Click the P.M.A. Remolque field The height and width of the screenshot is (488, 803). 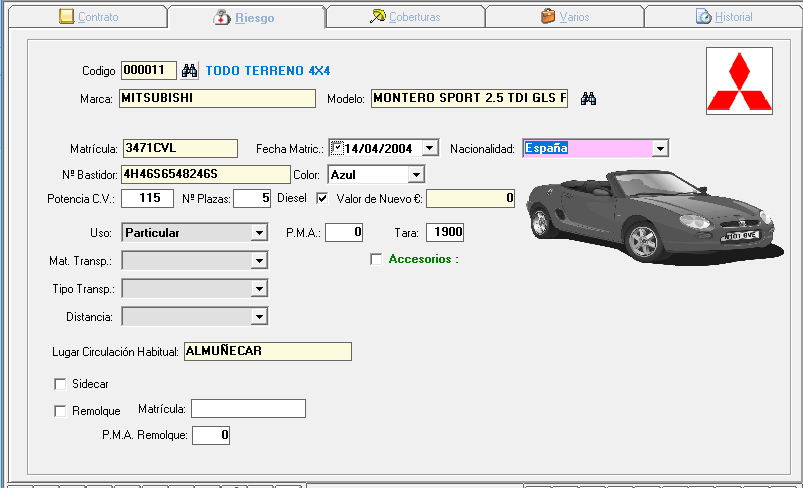pyautogui.click(x=211, y=435)
